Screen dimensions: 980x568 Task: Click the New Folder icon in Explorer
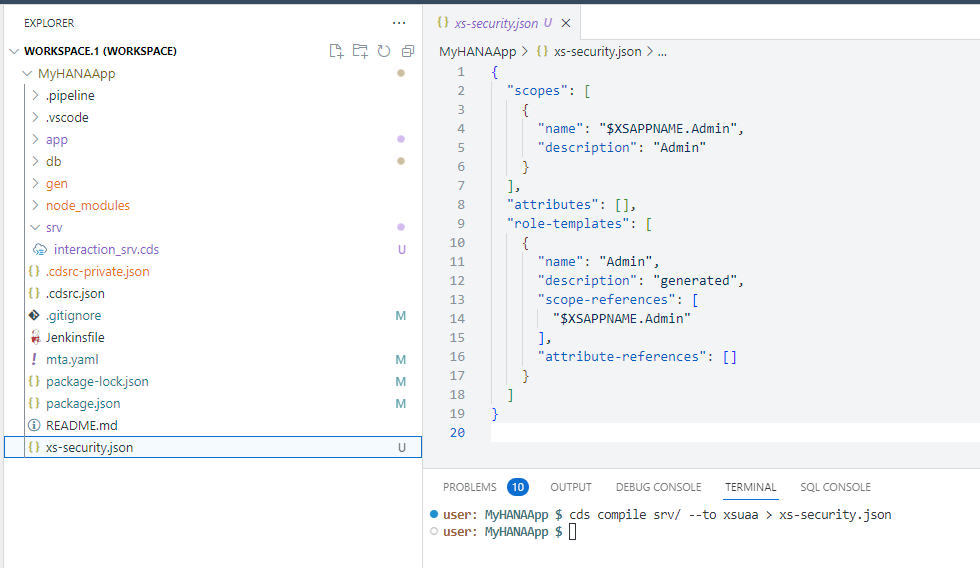pyautogui.click(x=360, y=51)
